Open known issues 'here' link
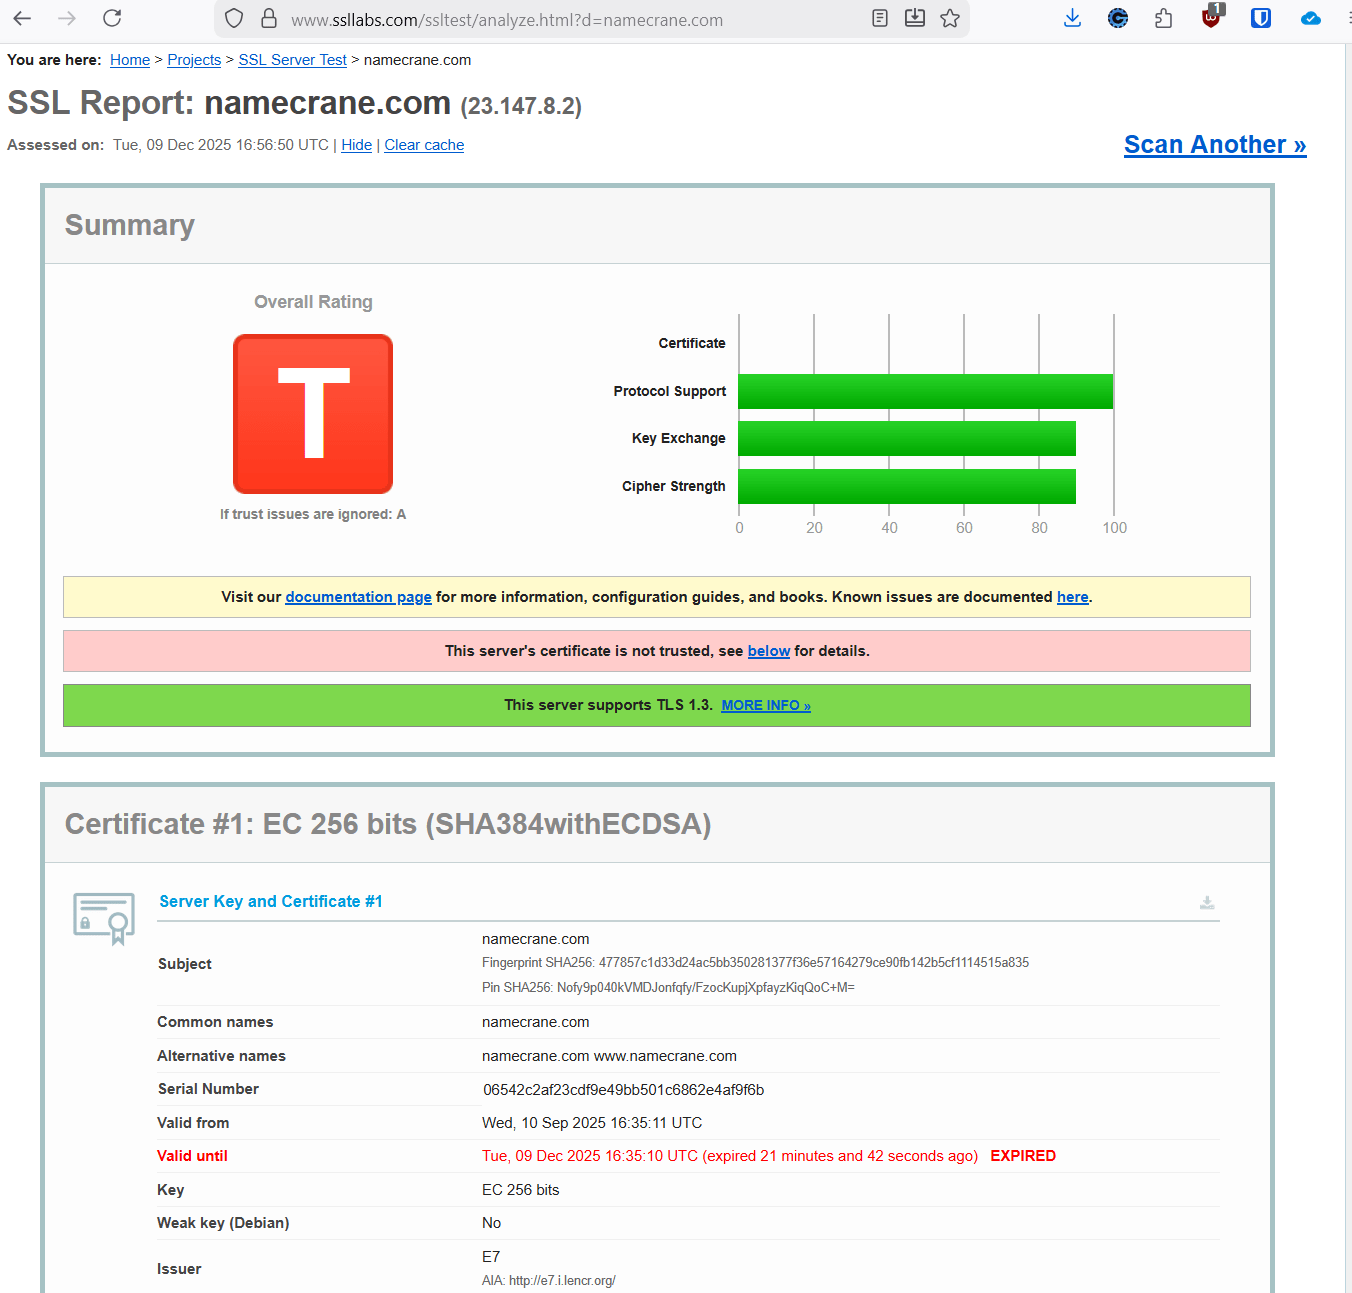This screenshot has height=1293, width=1352. (x=1072, y=597)
